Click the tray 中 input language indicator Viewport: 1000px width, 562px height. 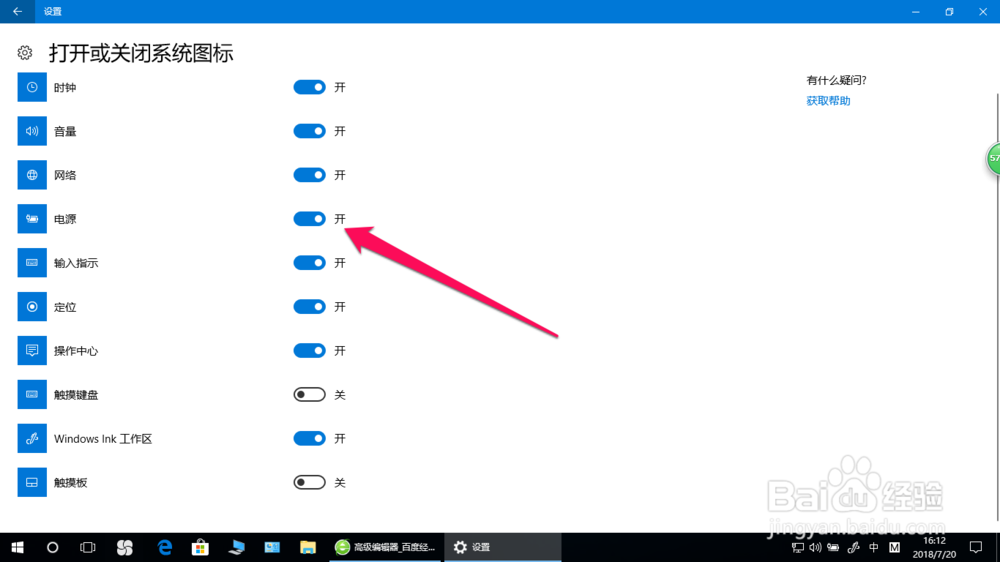pyautogui.click(x=874, y=547)
